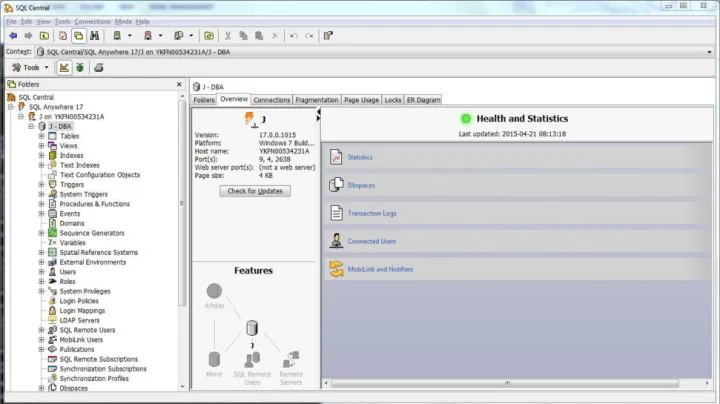Toggle Design mode in the toolbar
The width and height of the screenshot is (720, 404).
[64, 67]
